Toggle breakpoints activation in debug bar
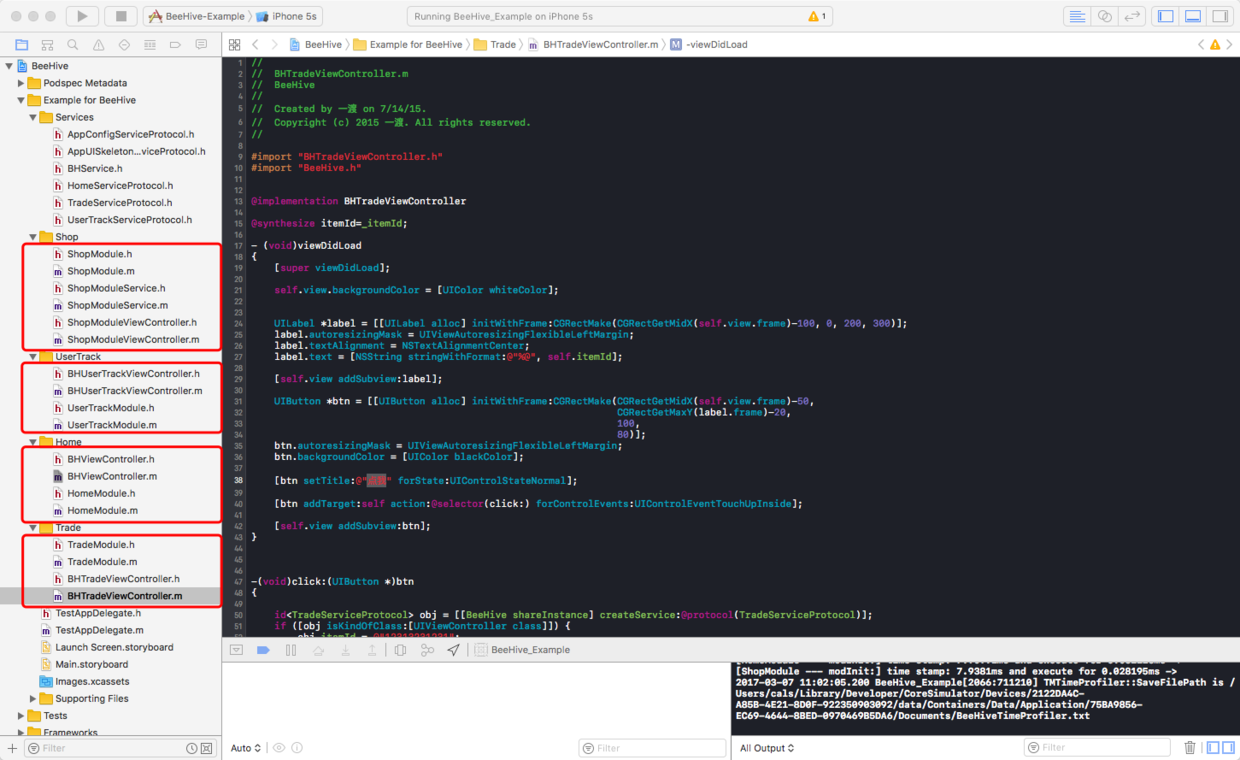1240x760 pixels. point(263,650)
